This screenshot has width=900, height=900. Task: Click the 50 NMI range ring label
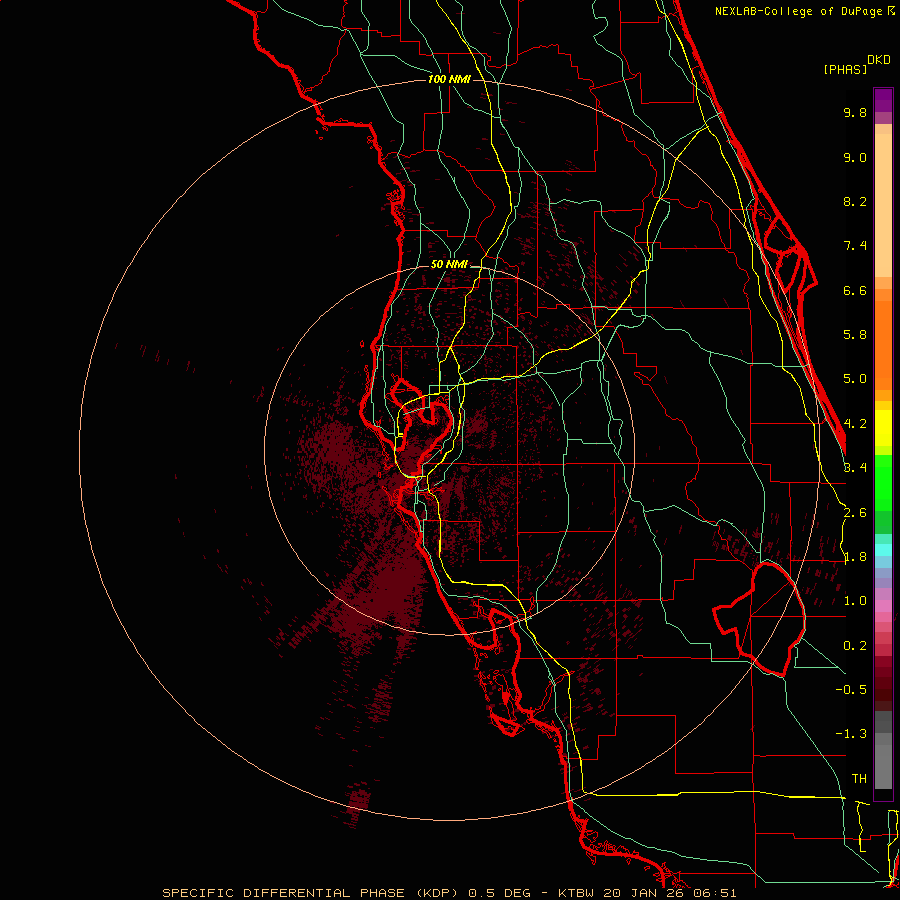coord(449,264)
